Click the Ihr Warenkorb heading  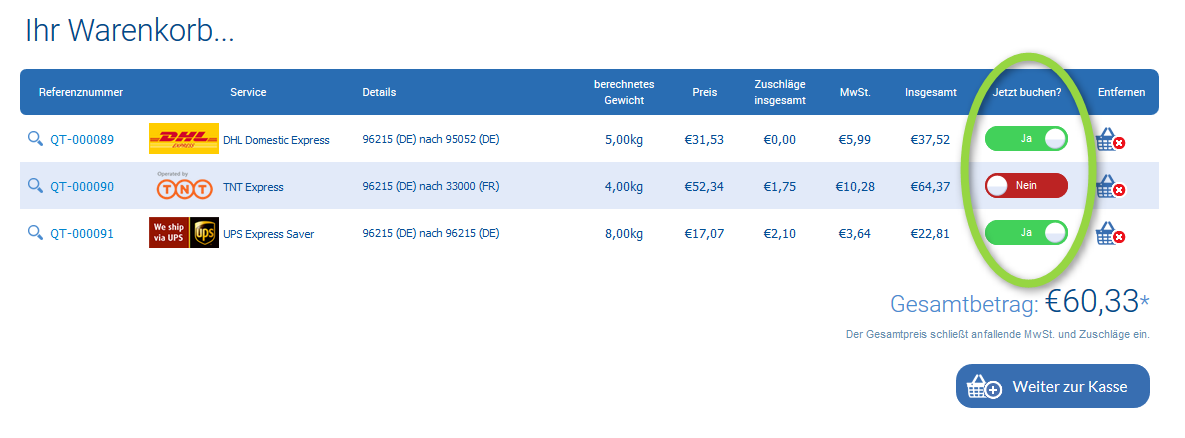(x=129, y=31)
